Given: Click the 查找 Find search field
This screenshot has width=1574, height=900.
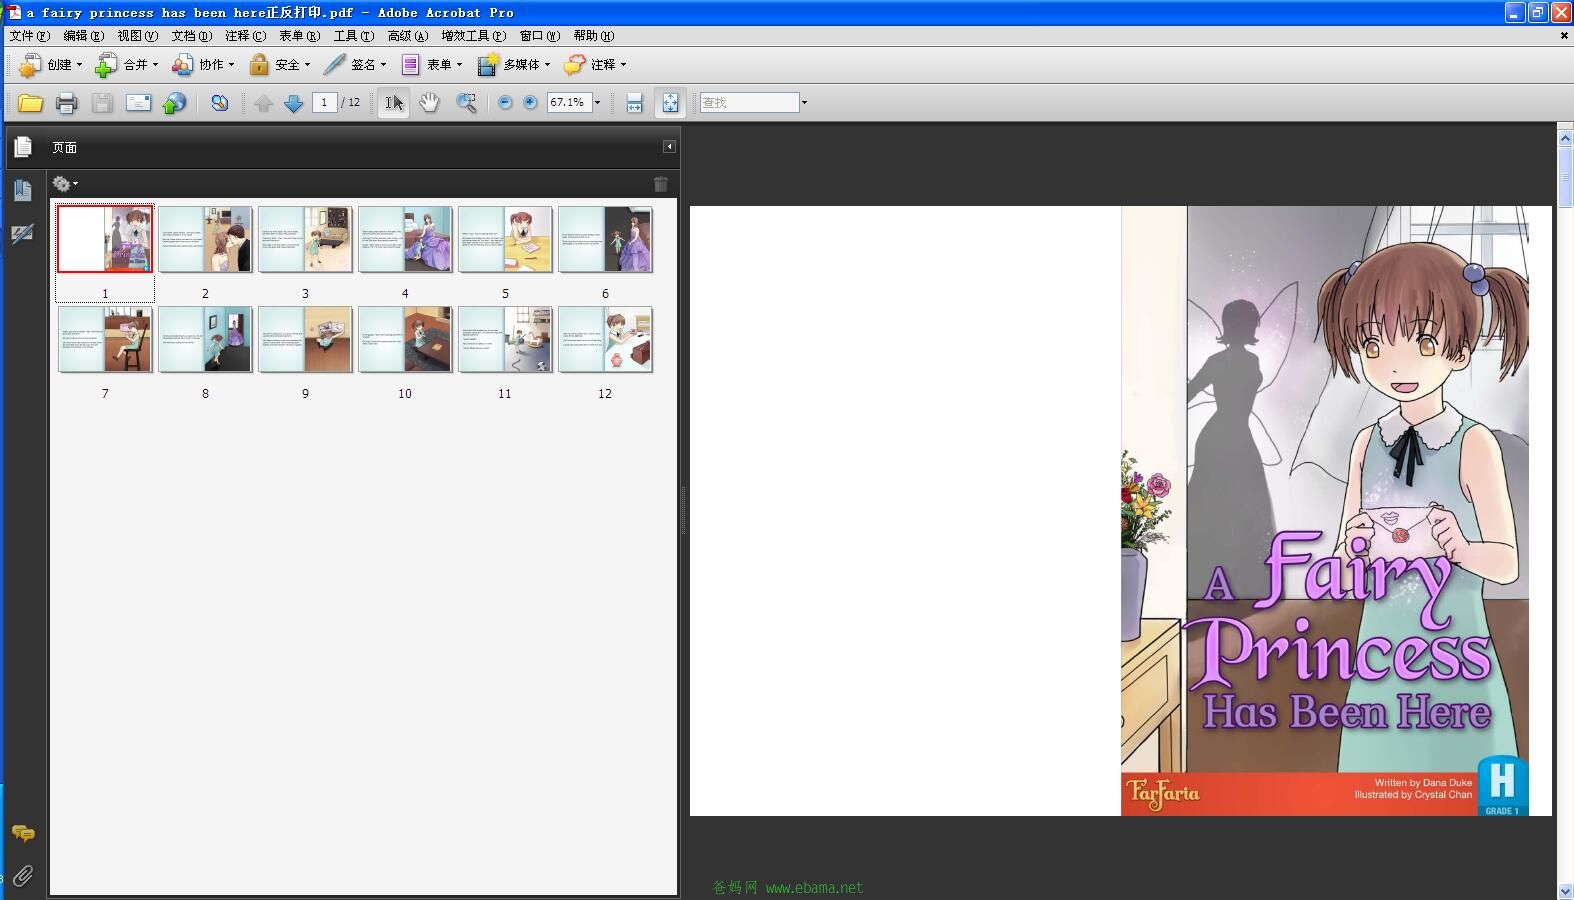Looking at the screenshot, I should [x=749, y=103].
